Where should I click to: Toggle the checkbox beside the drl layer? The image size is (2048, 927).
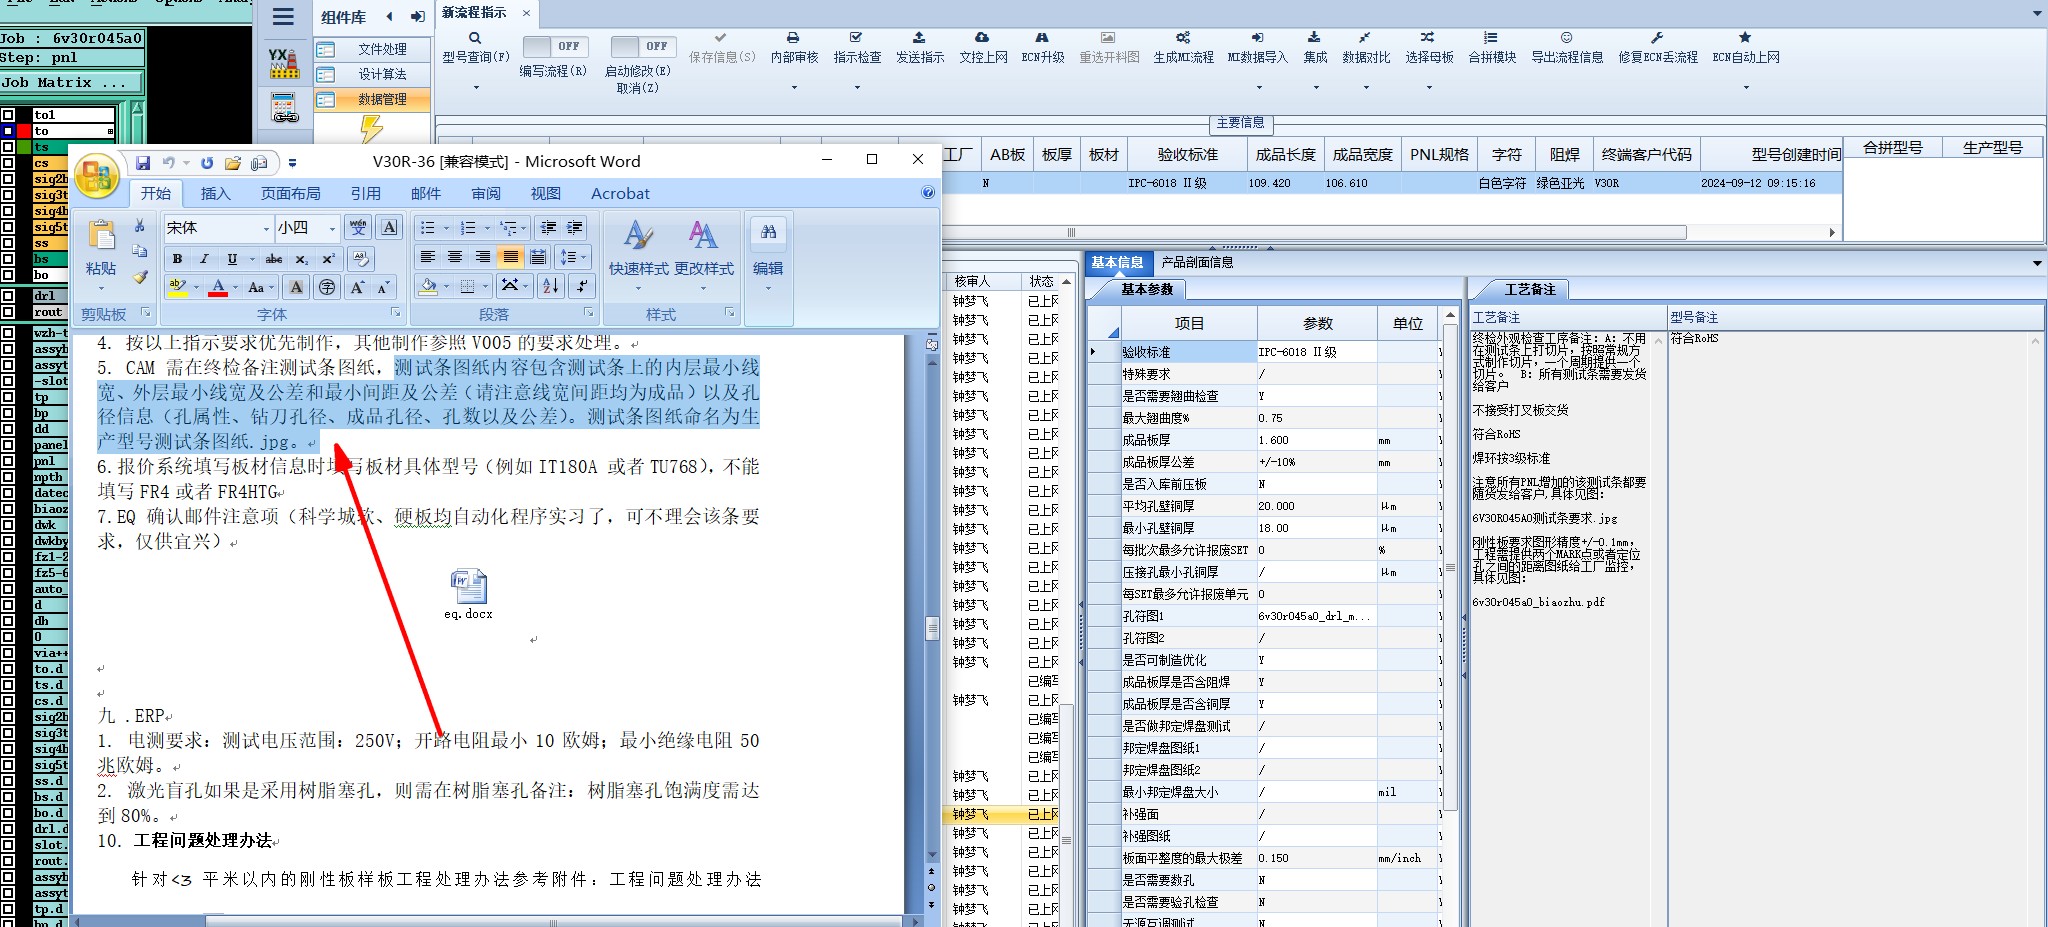pyautogui.click(x=8, y=296)
